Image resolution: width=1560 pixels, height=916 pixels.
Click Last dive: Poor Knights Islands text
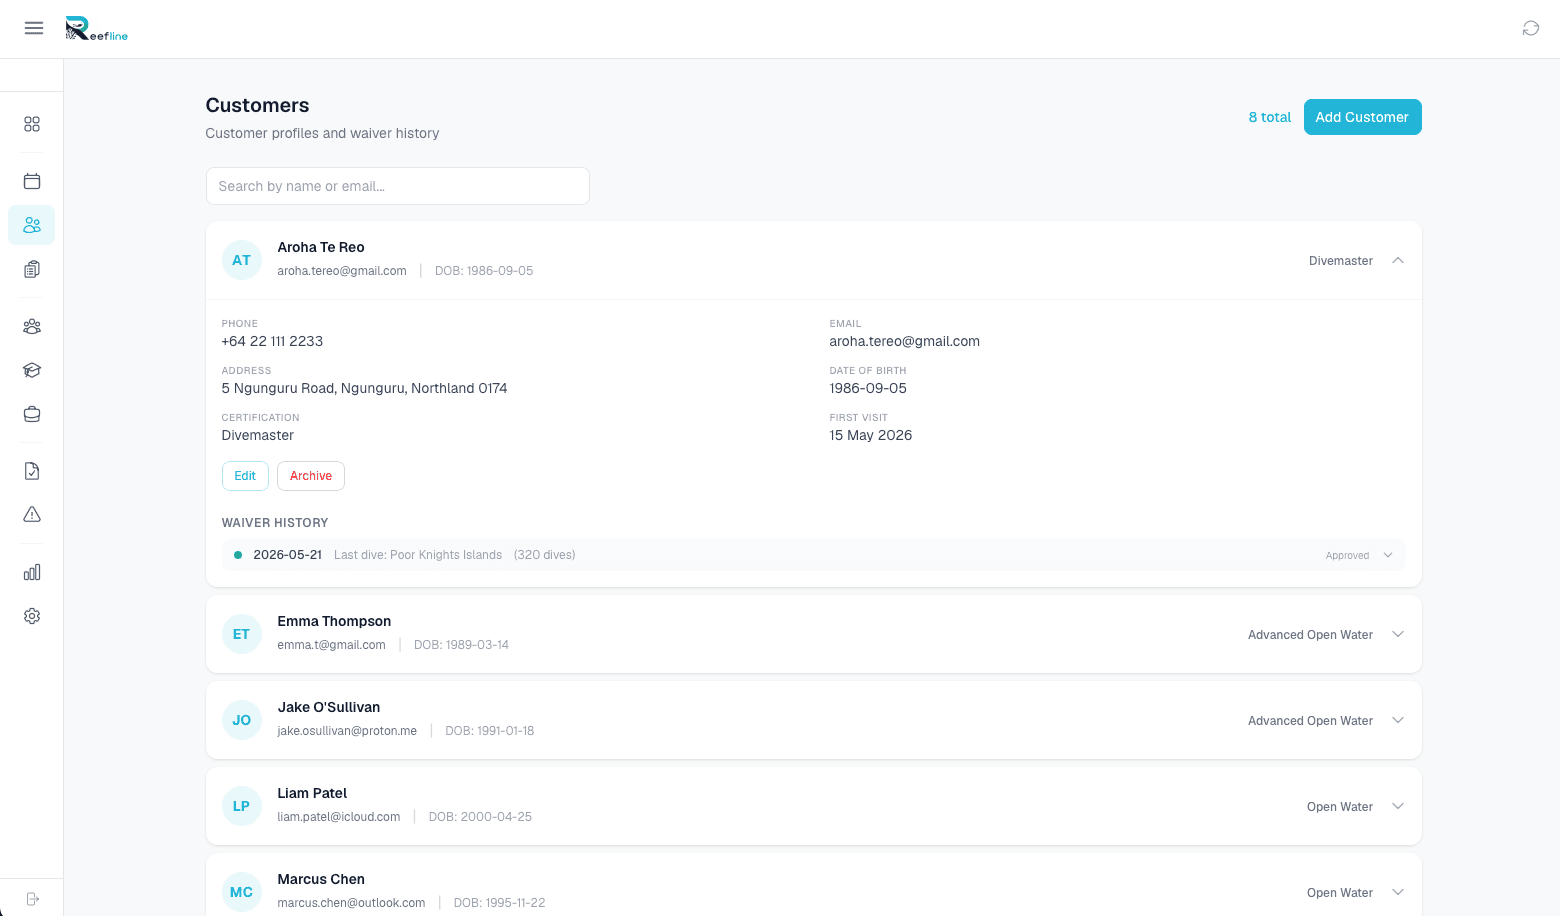(418, 555)
